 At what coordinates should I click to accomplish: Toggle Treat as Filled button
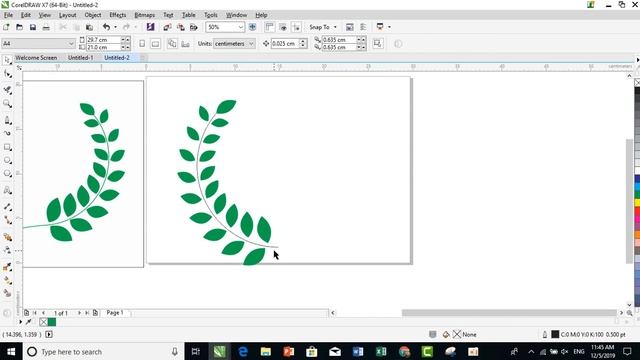[378, 43]
